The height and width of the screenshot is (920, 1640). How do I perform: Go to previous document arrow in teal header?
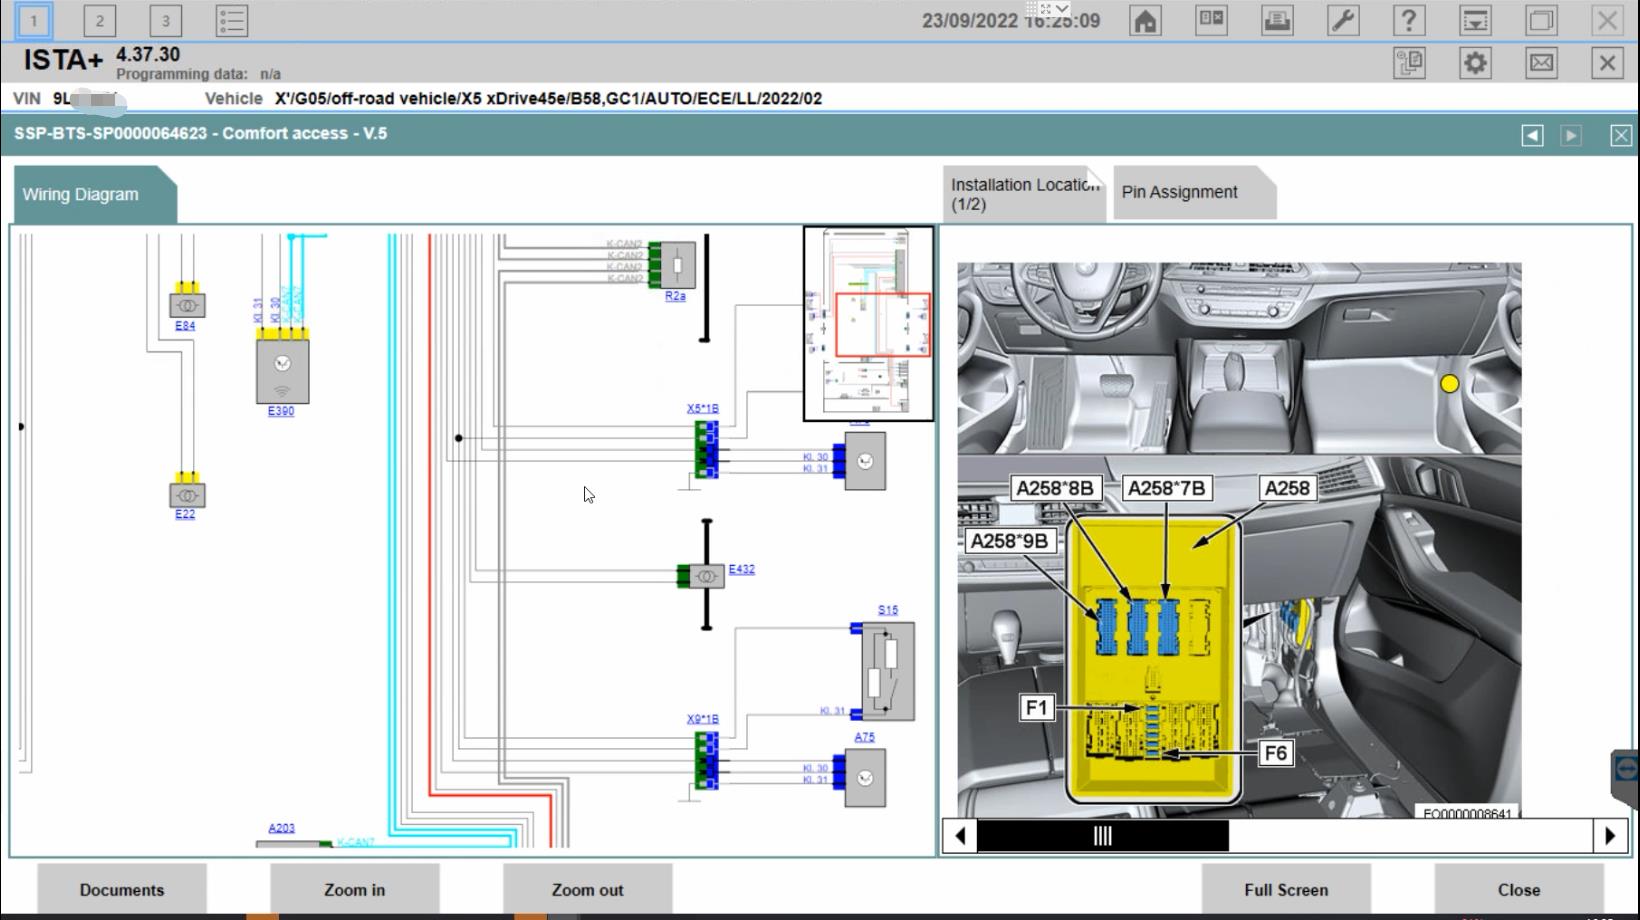(1532, 135)
